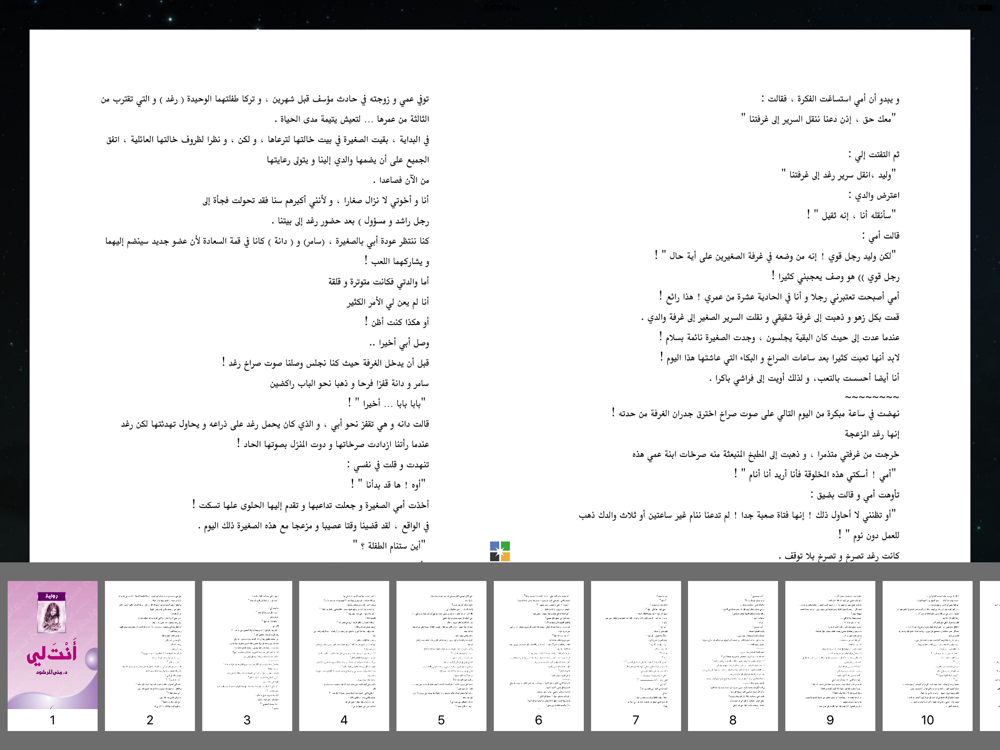
Task: Tap the clock in the top status bar
Action: coord(501,8)
